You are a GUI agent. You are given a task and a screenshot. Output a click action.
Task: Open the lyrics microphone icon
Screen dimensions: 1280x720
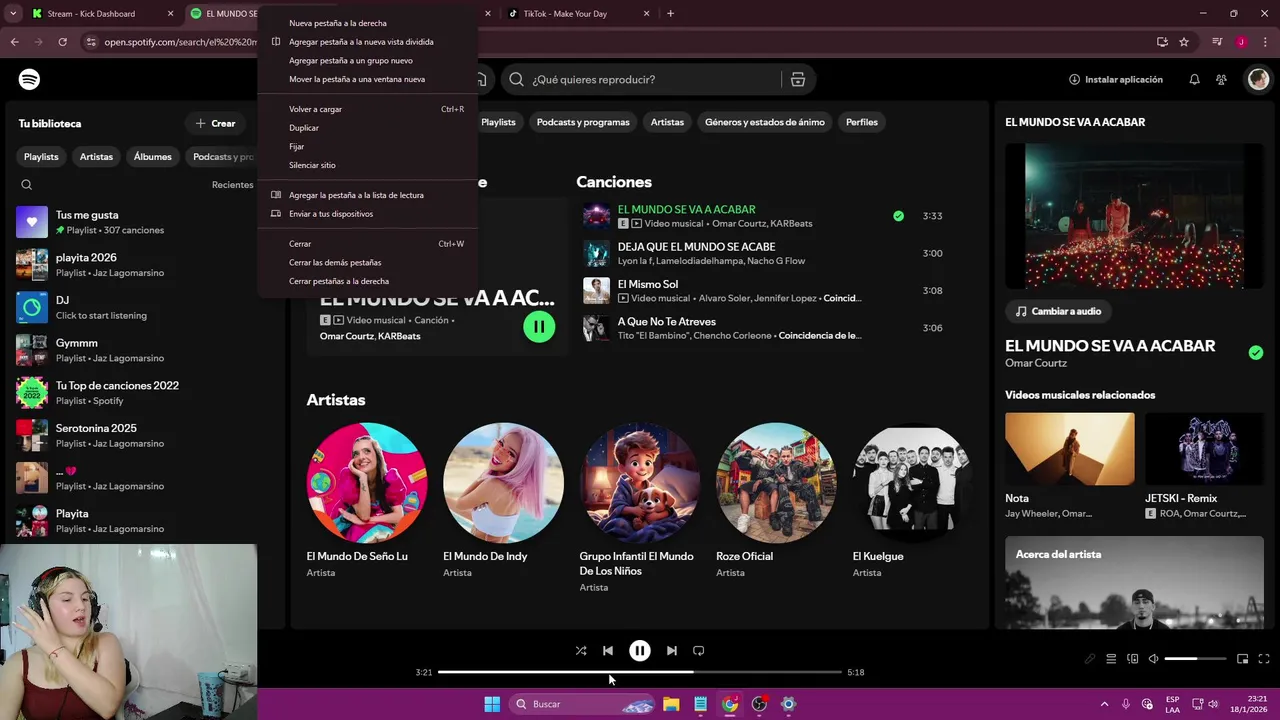tap(1090, 659)
